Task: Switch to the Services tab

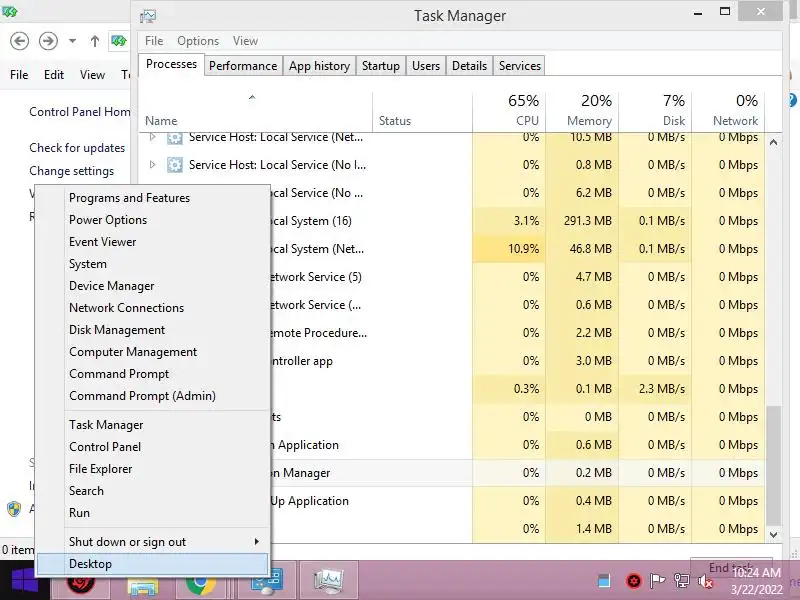Action: pyautogui.click(x=519, y=66)
